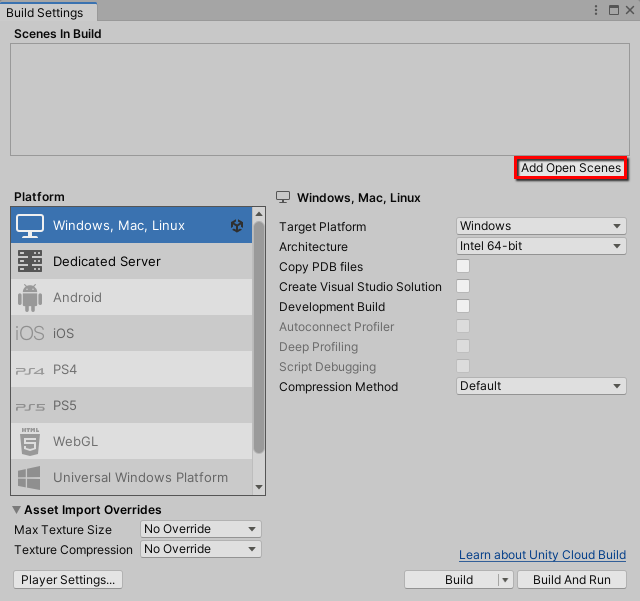Enable Copy PDB files checkbox
The height and width of the screenshot is (601, 640).
(463, 266)
